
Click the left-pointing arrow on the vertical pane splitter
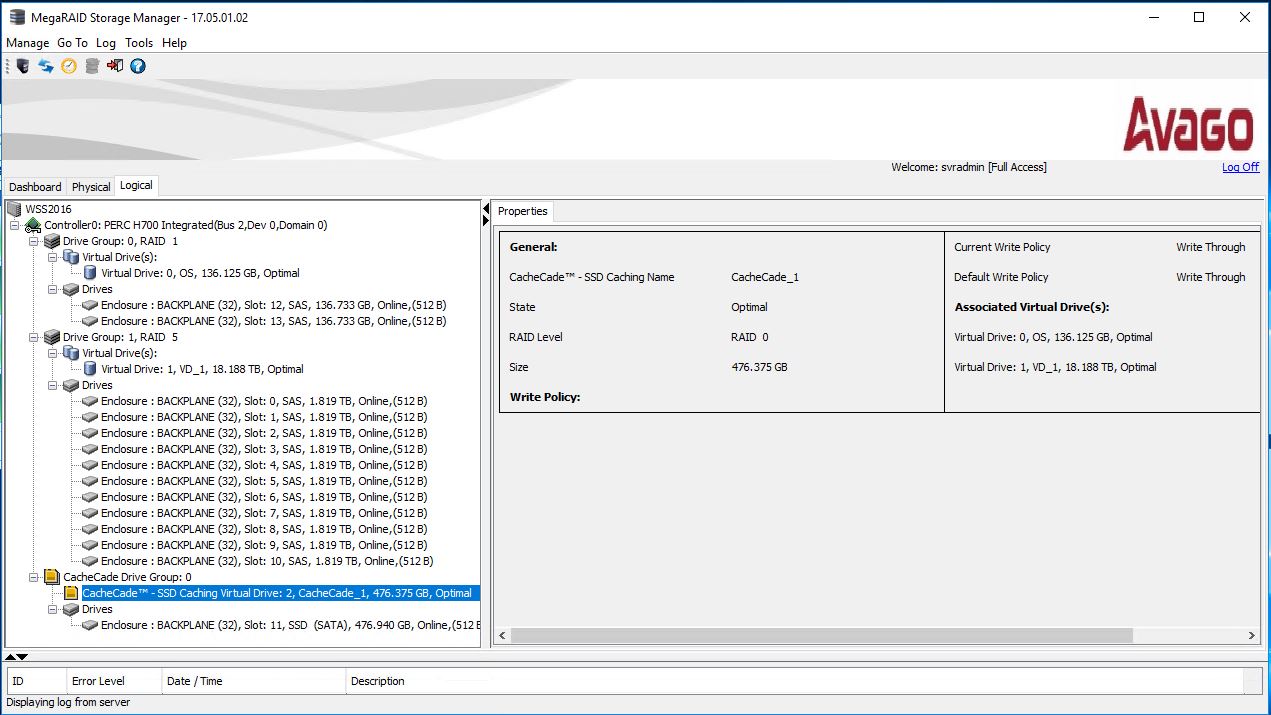[486, 208]
